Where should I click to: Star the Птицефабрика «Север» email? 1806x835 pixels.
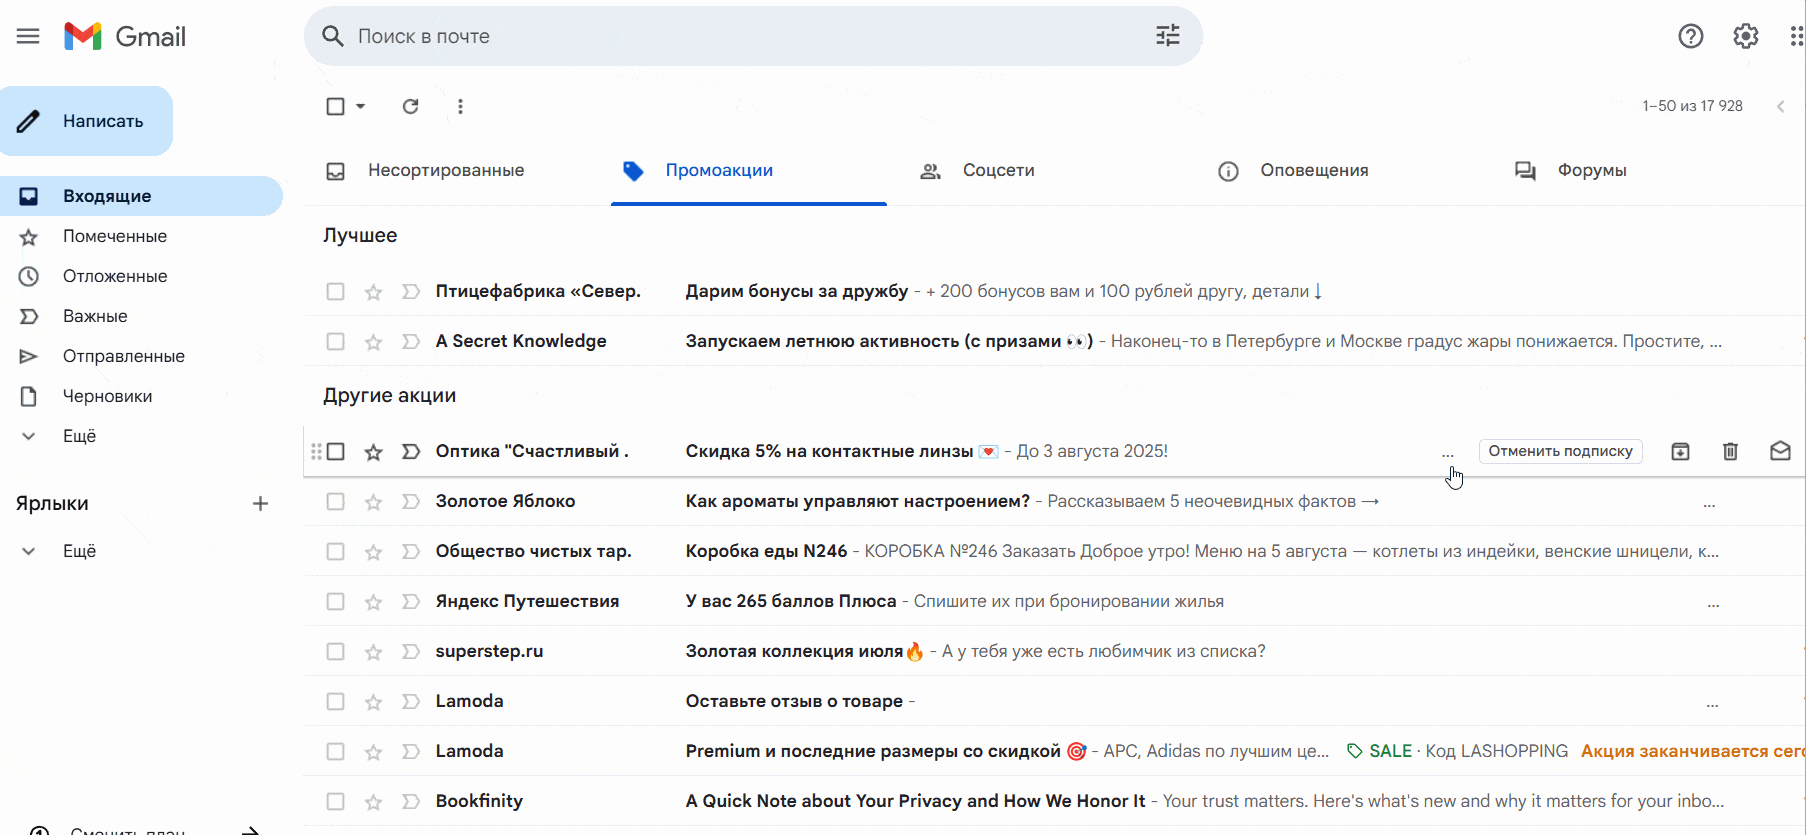tap(373, 292)
